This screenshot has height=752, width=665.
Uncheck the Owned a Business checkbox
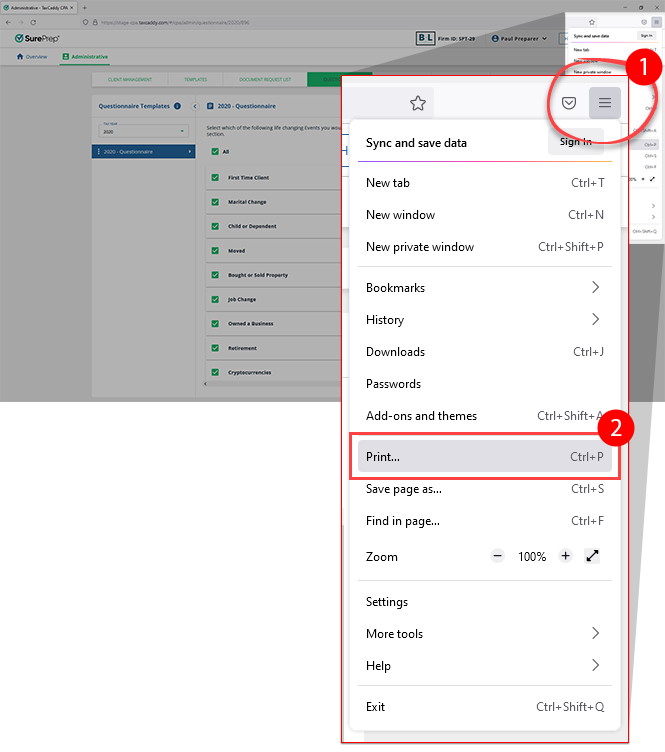[x=215, y=323]
